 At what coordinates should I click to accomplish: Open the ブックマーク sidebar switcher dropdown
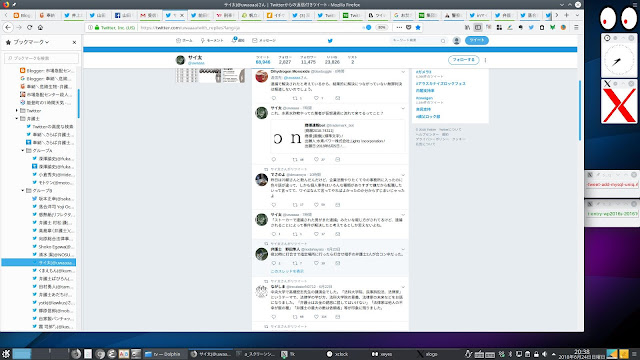(27, 42)
